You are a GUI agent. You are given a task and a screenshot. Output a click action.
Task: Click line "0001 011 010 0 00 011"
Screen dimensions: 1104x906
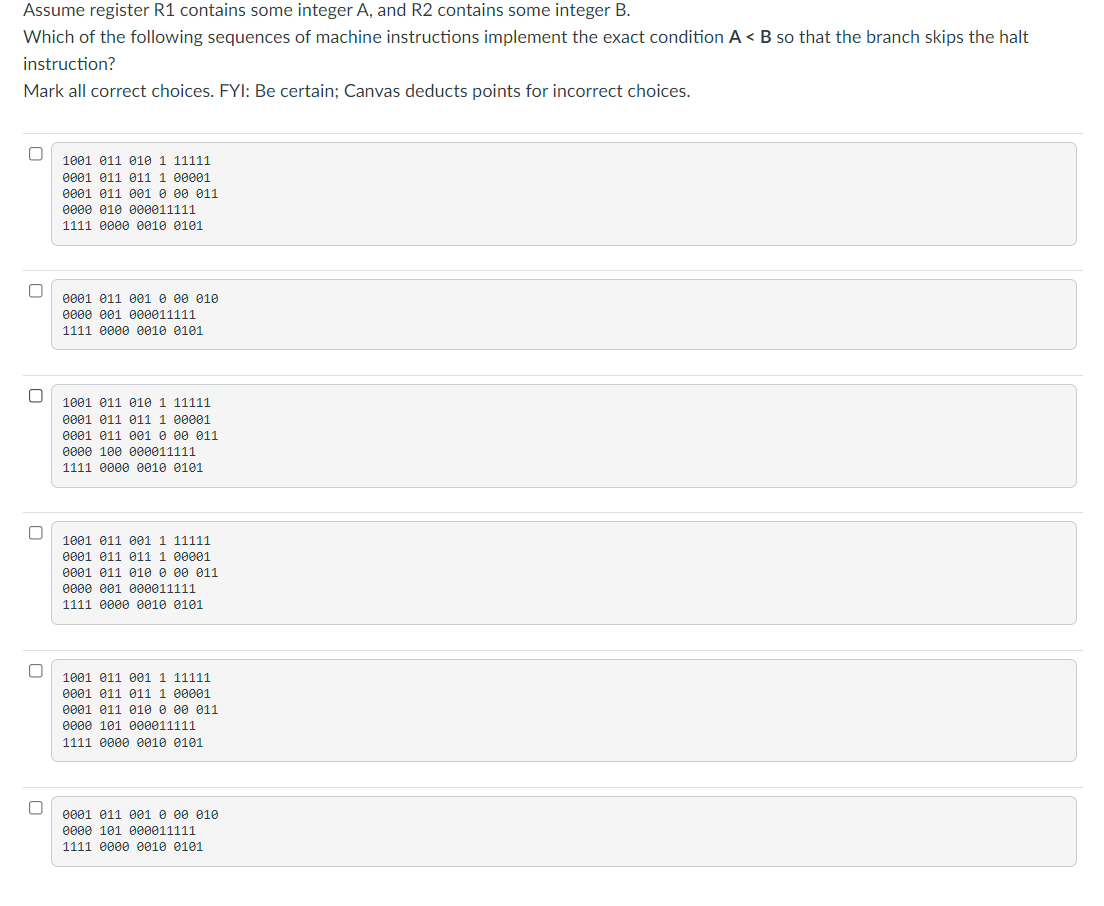141,572
